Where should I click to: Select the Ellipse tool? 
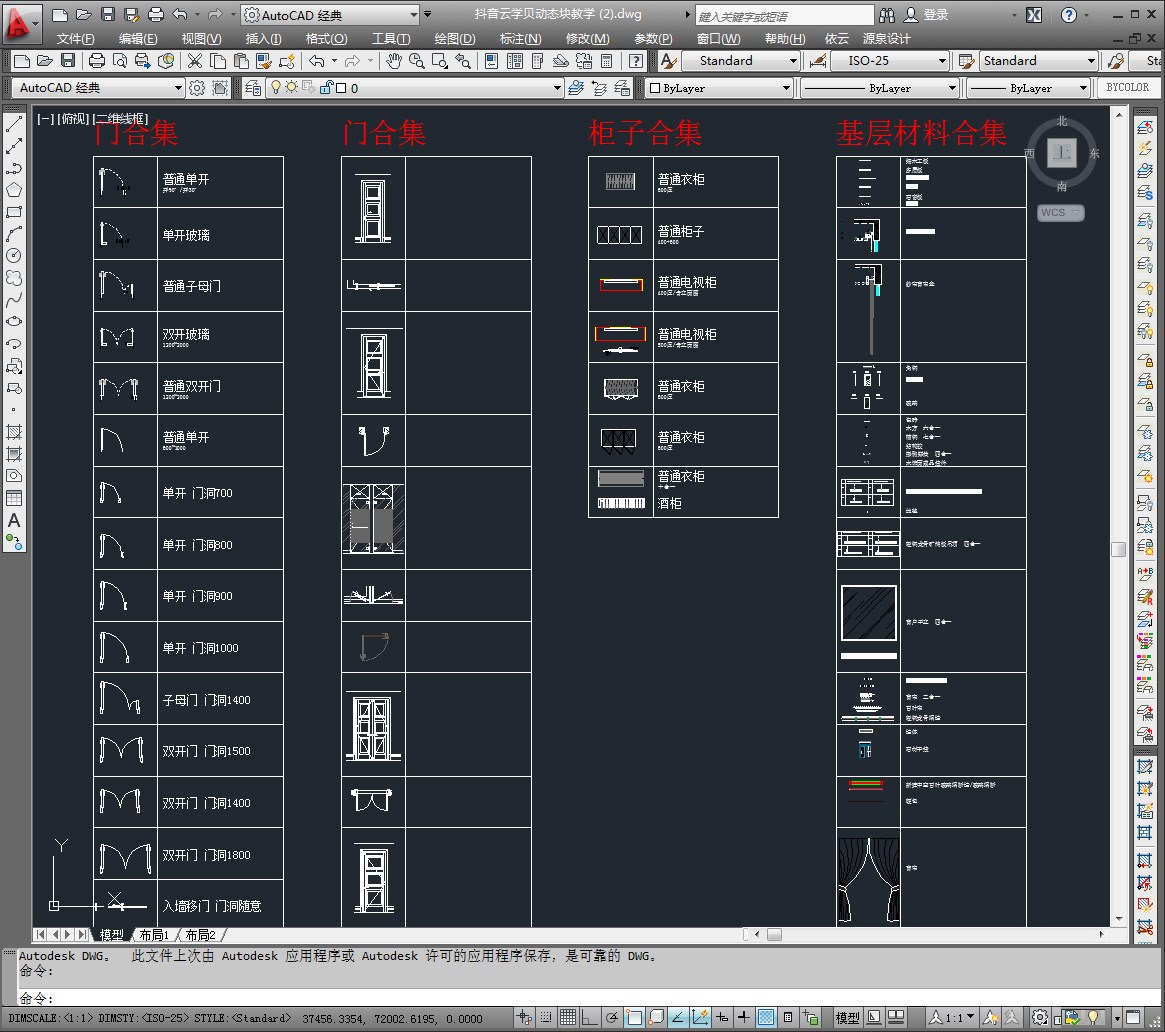(x=13, y=322)
